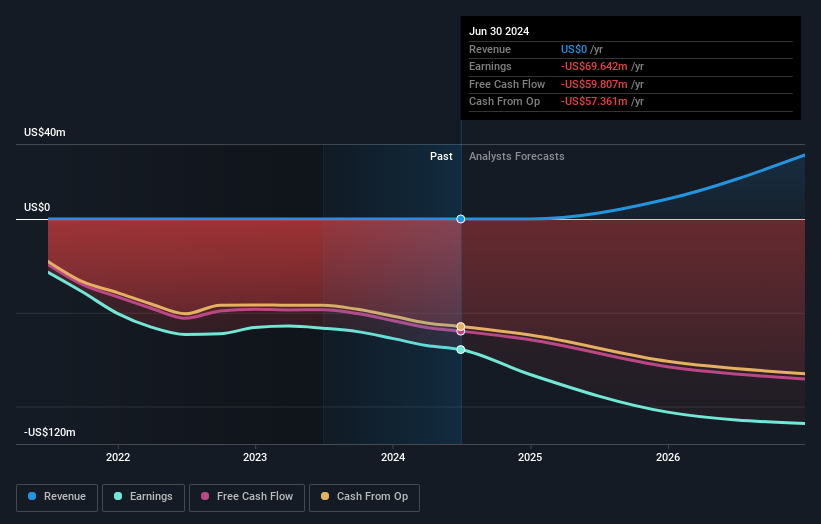
Task: Click the teal Earnings data point marker
Action: click(x=461, y=350)
